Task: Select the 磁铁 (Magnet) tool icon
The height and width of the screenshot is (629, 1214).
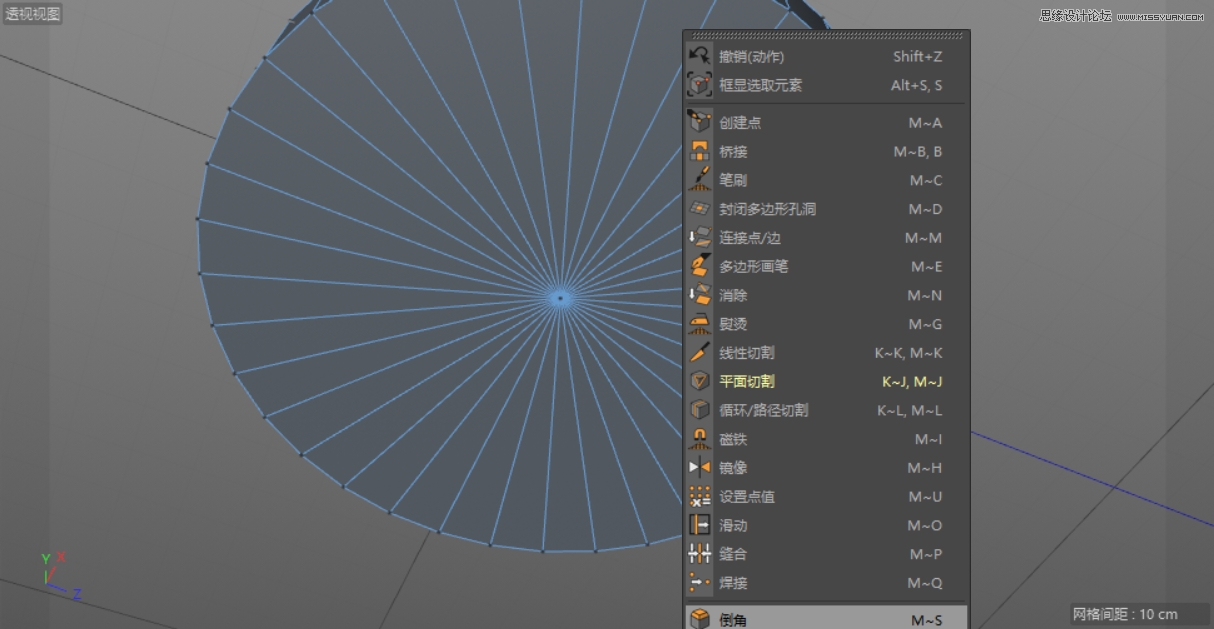Action: (699, 438)
